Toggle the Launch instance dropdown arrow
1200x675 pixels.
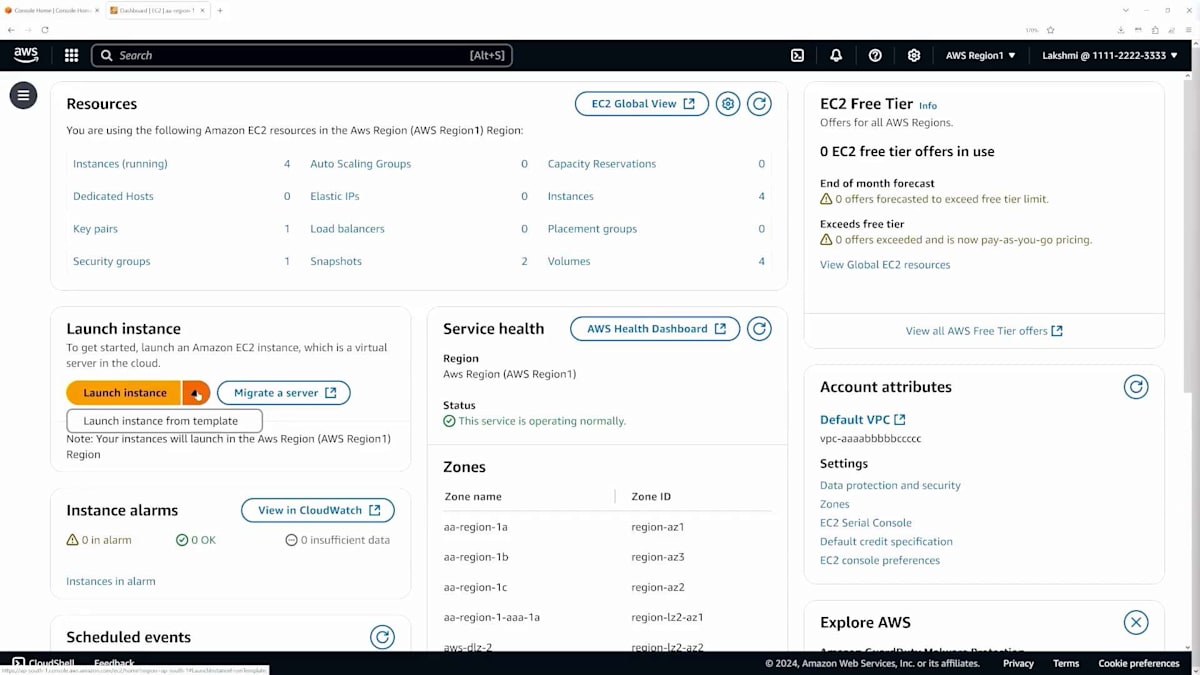[x=196, y=393]
